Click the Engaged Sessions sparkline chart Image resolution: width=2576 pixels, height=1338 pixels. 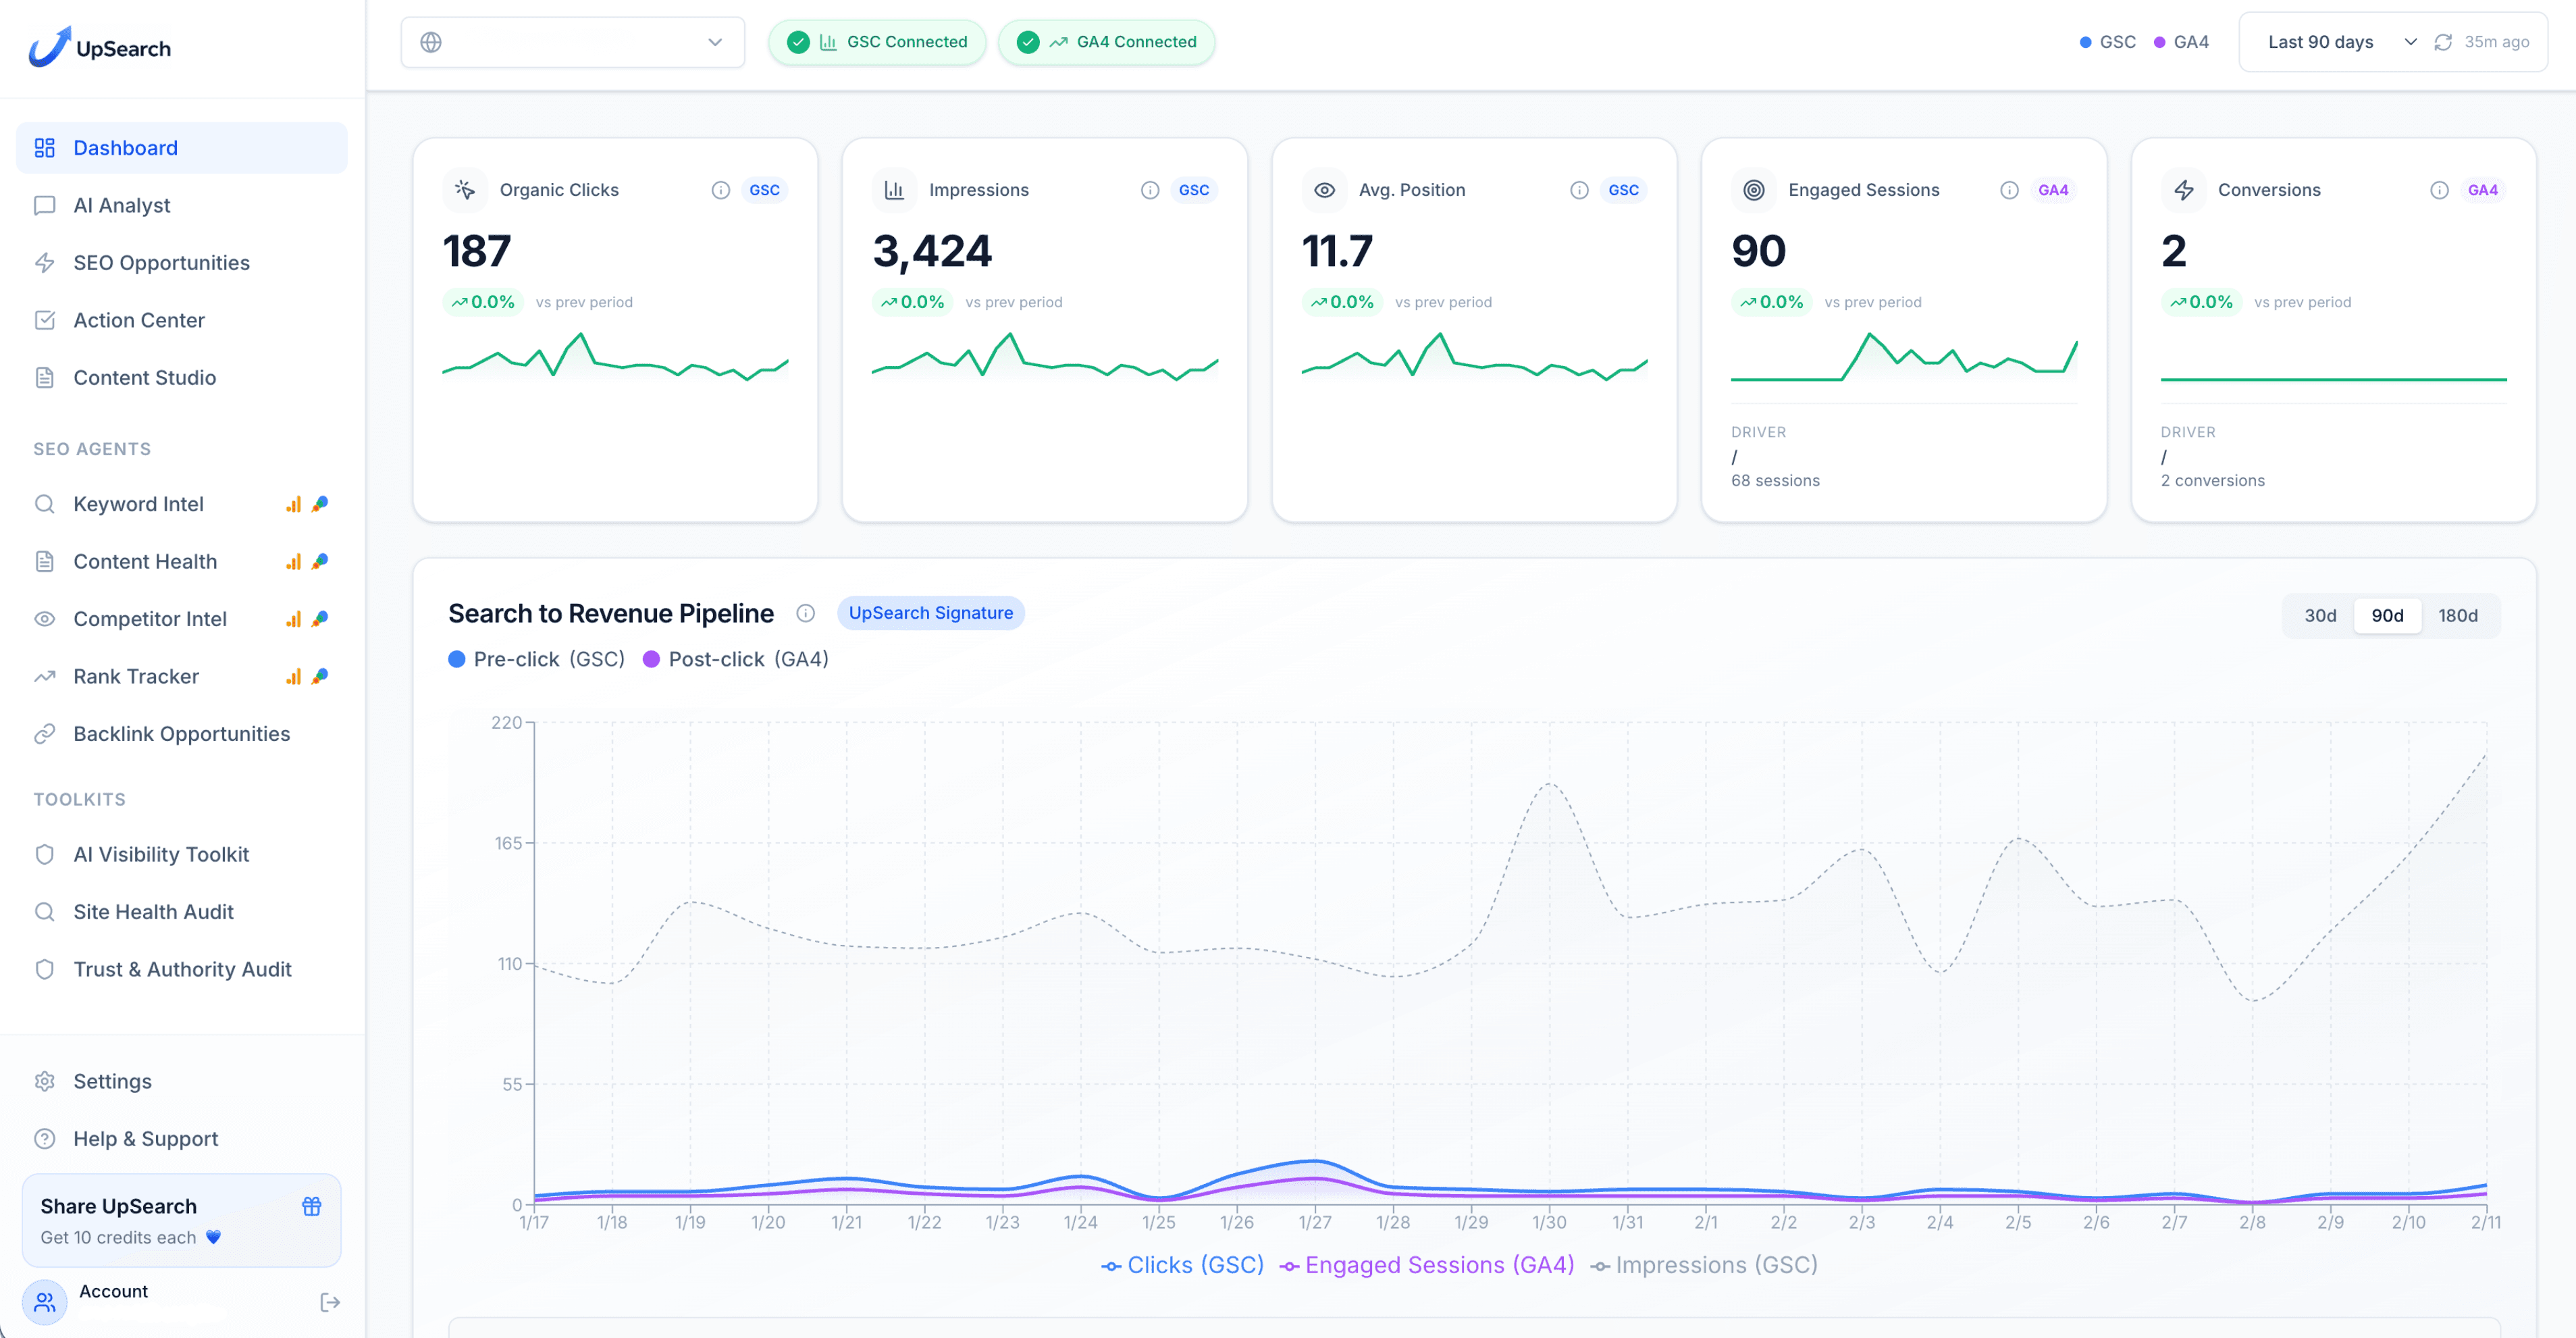click(1904, 357)
